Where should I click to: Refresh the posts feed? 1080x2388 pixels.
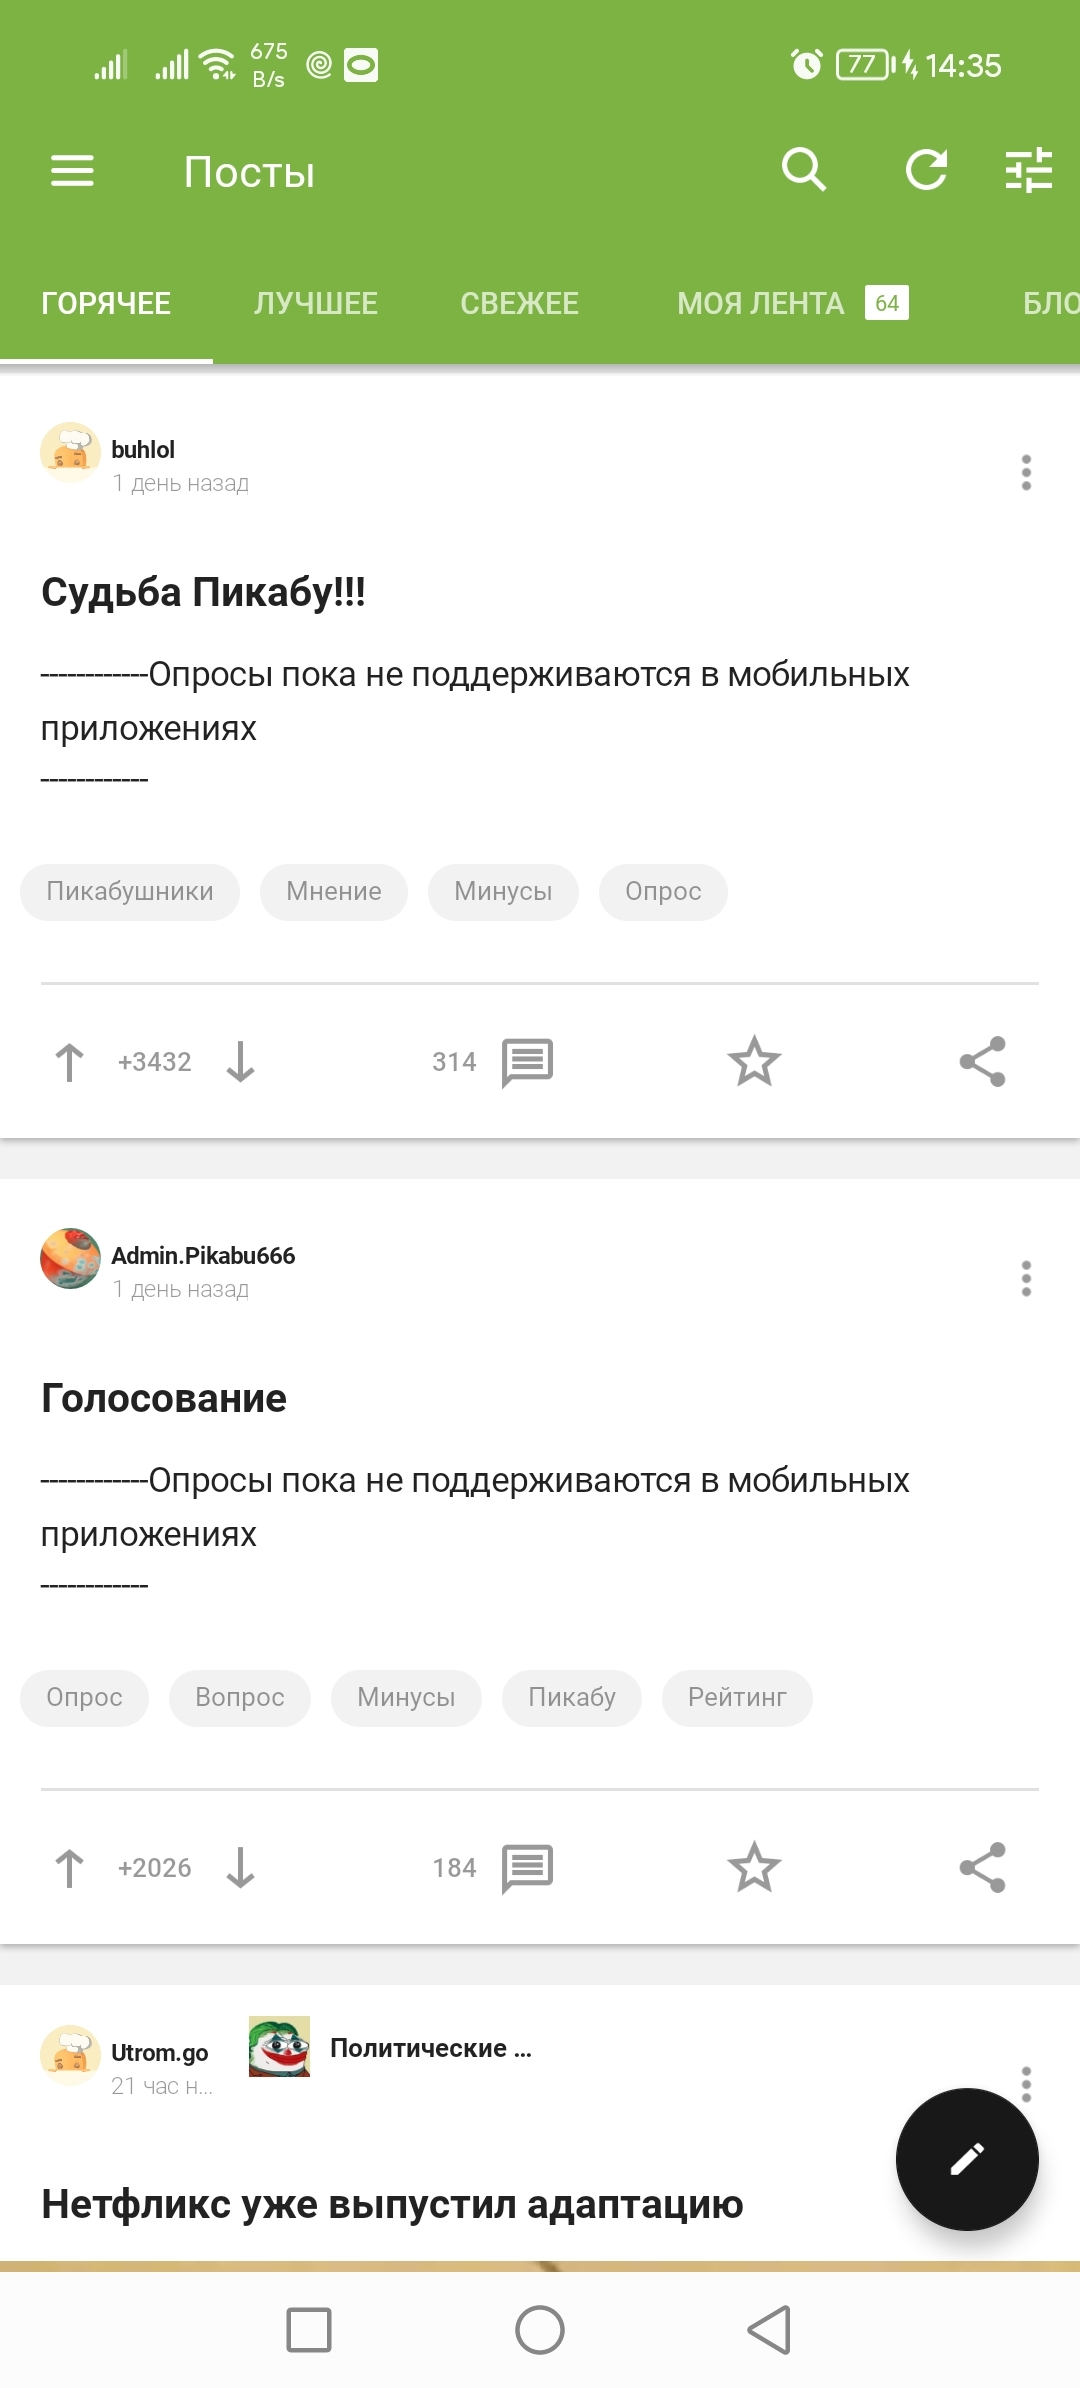click(x=926, y=170)
